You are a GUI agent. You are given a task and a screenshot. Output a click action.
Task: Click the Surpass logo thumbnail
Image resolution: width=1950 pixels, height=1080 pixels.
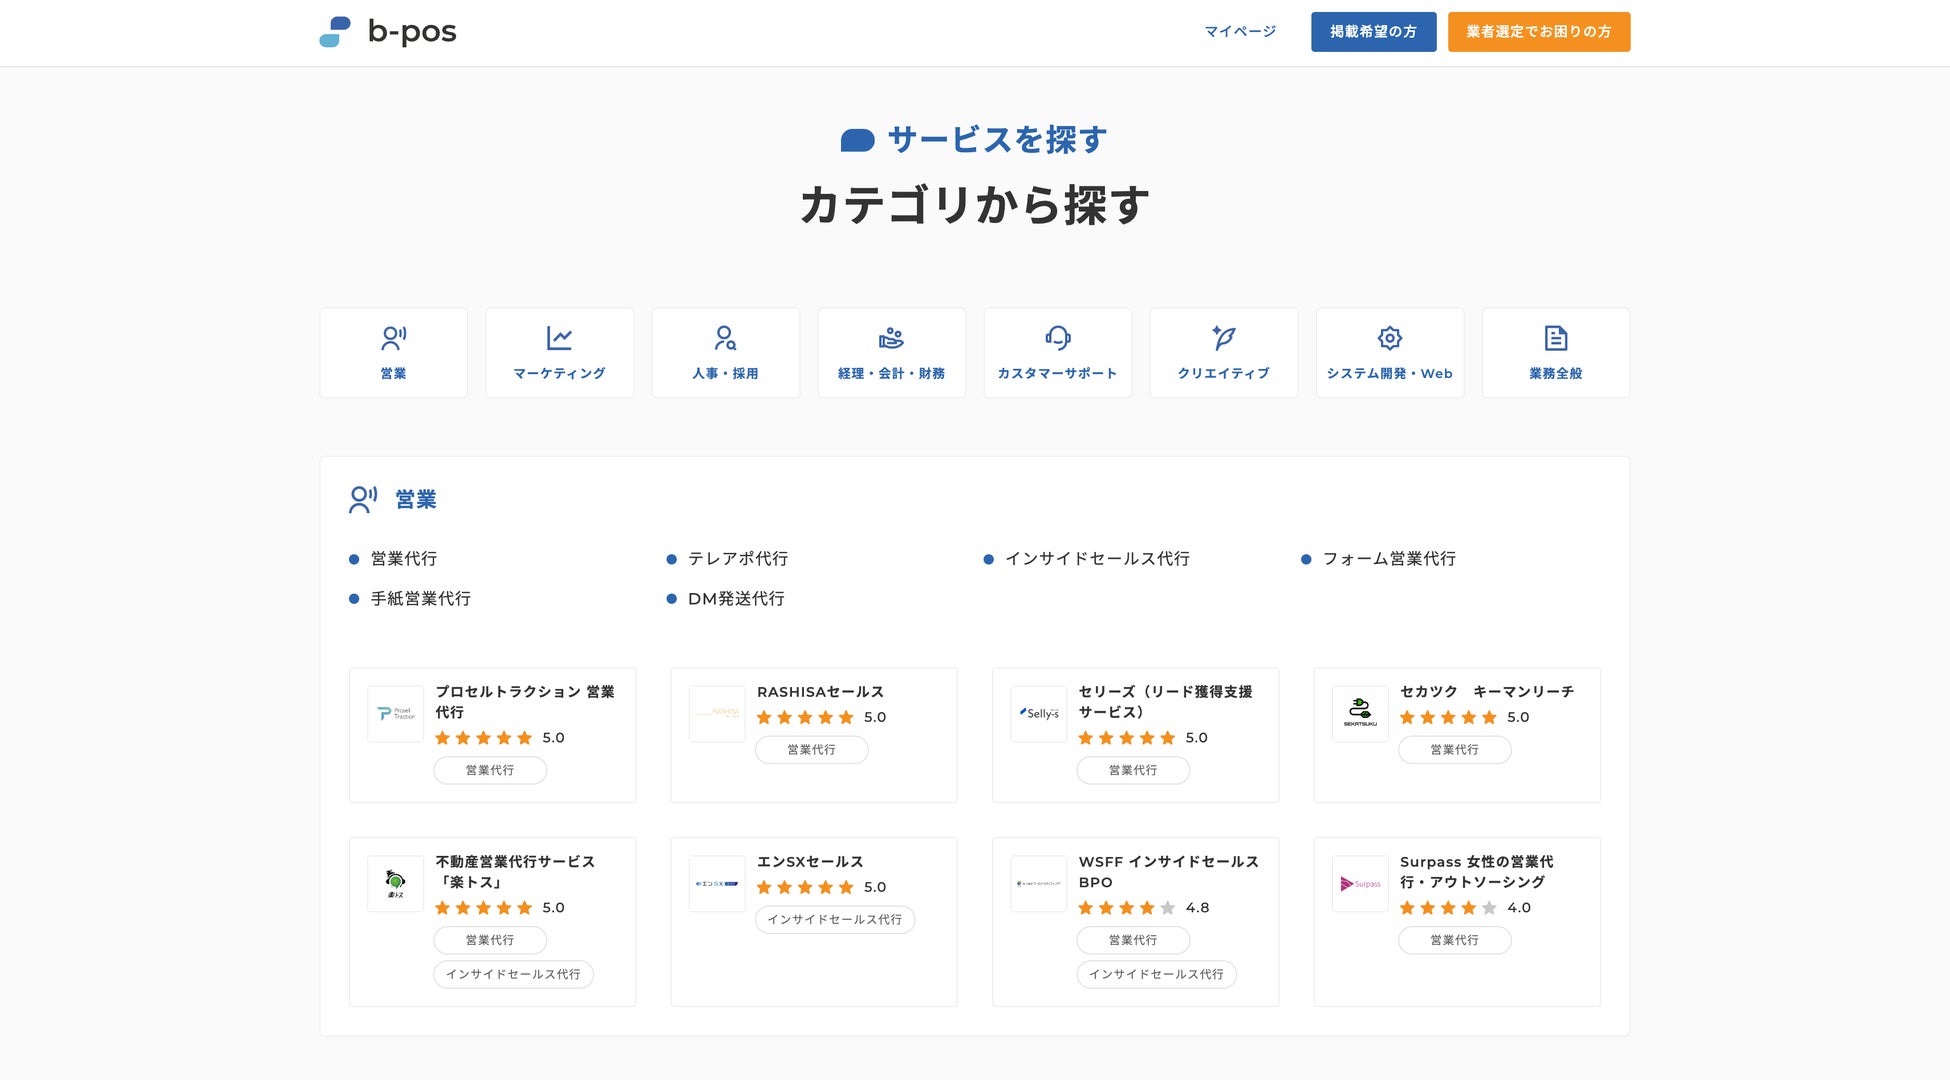1360,884
